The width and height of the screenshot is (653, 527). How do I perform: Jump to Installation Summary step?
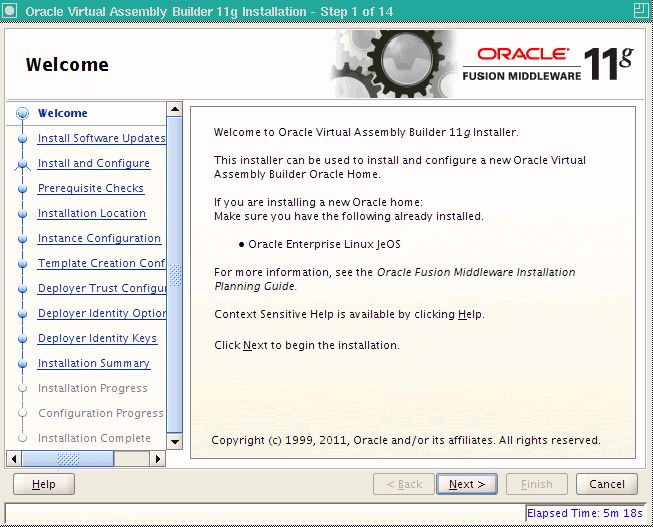94,363
